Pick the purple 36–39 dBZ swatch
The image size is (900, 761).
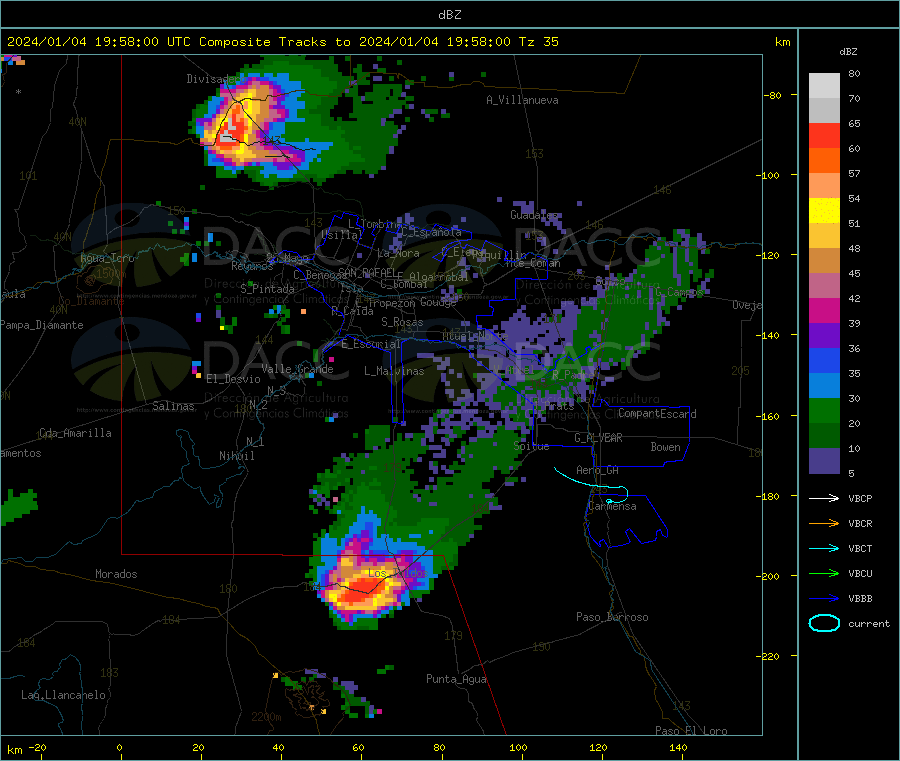(824, 336)
